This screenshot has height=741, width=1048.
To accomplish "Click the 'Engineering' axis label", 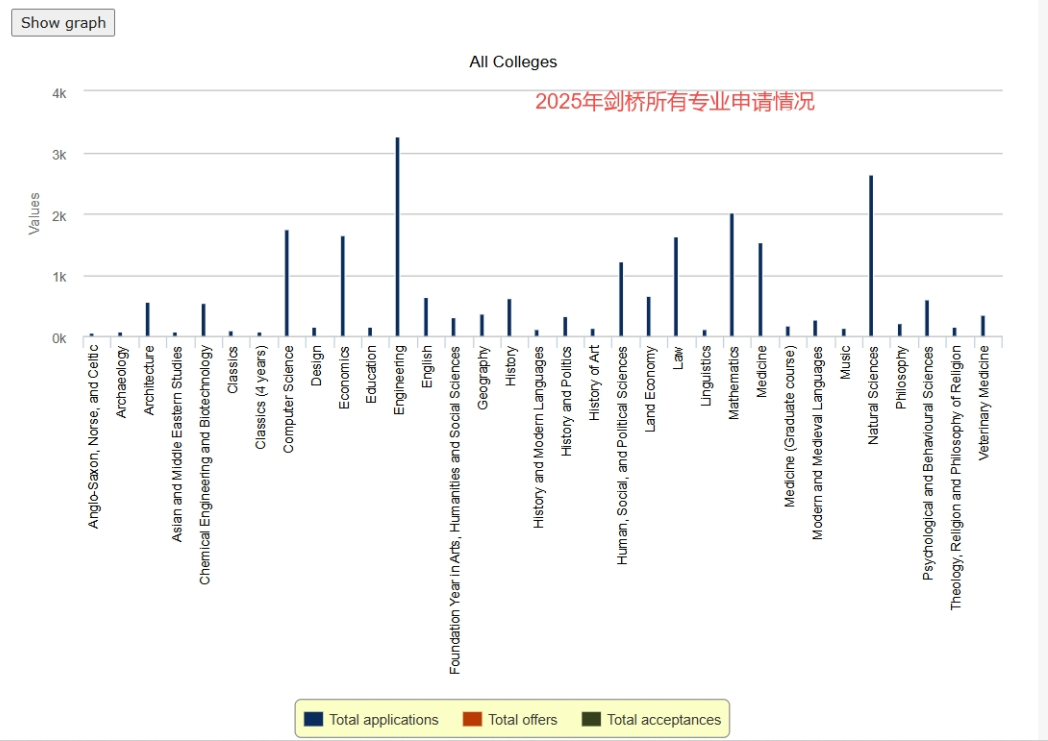I will coord(399,380).
